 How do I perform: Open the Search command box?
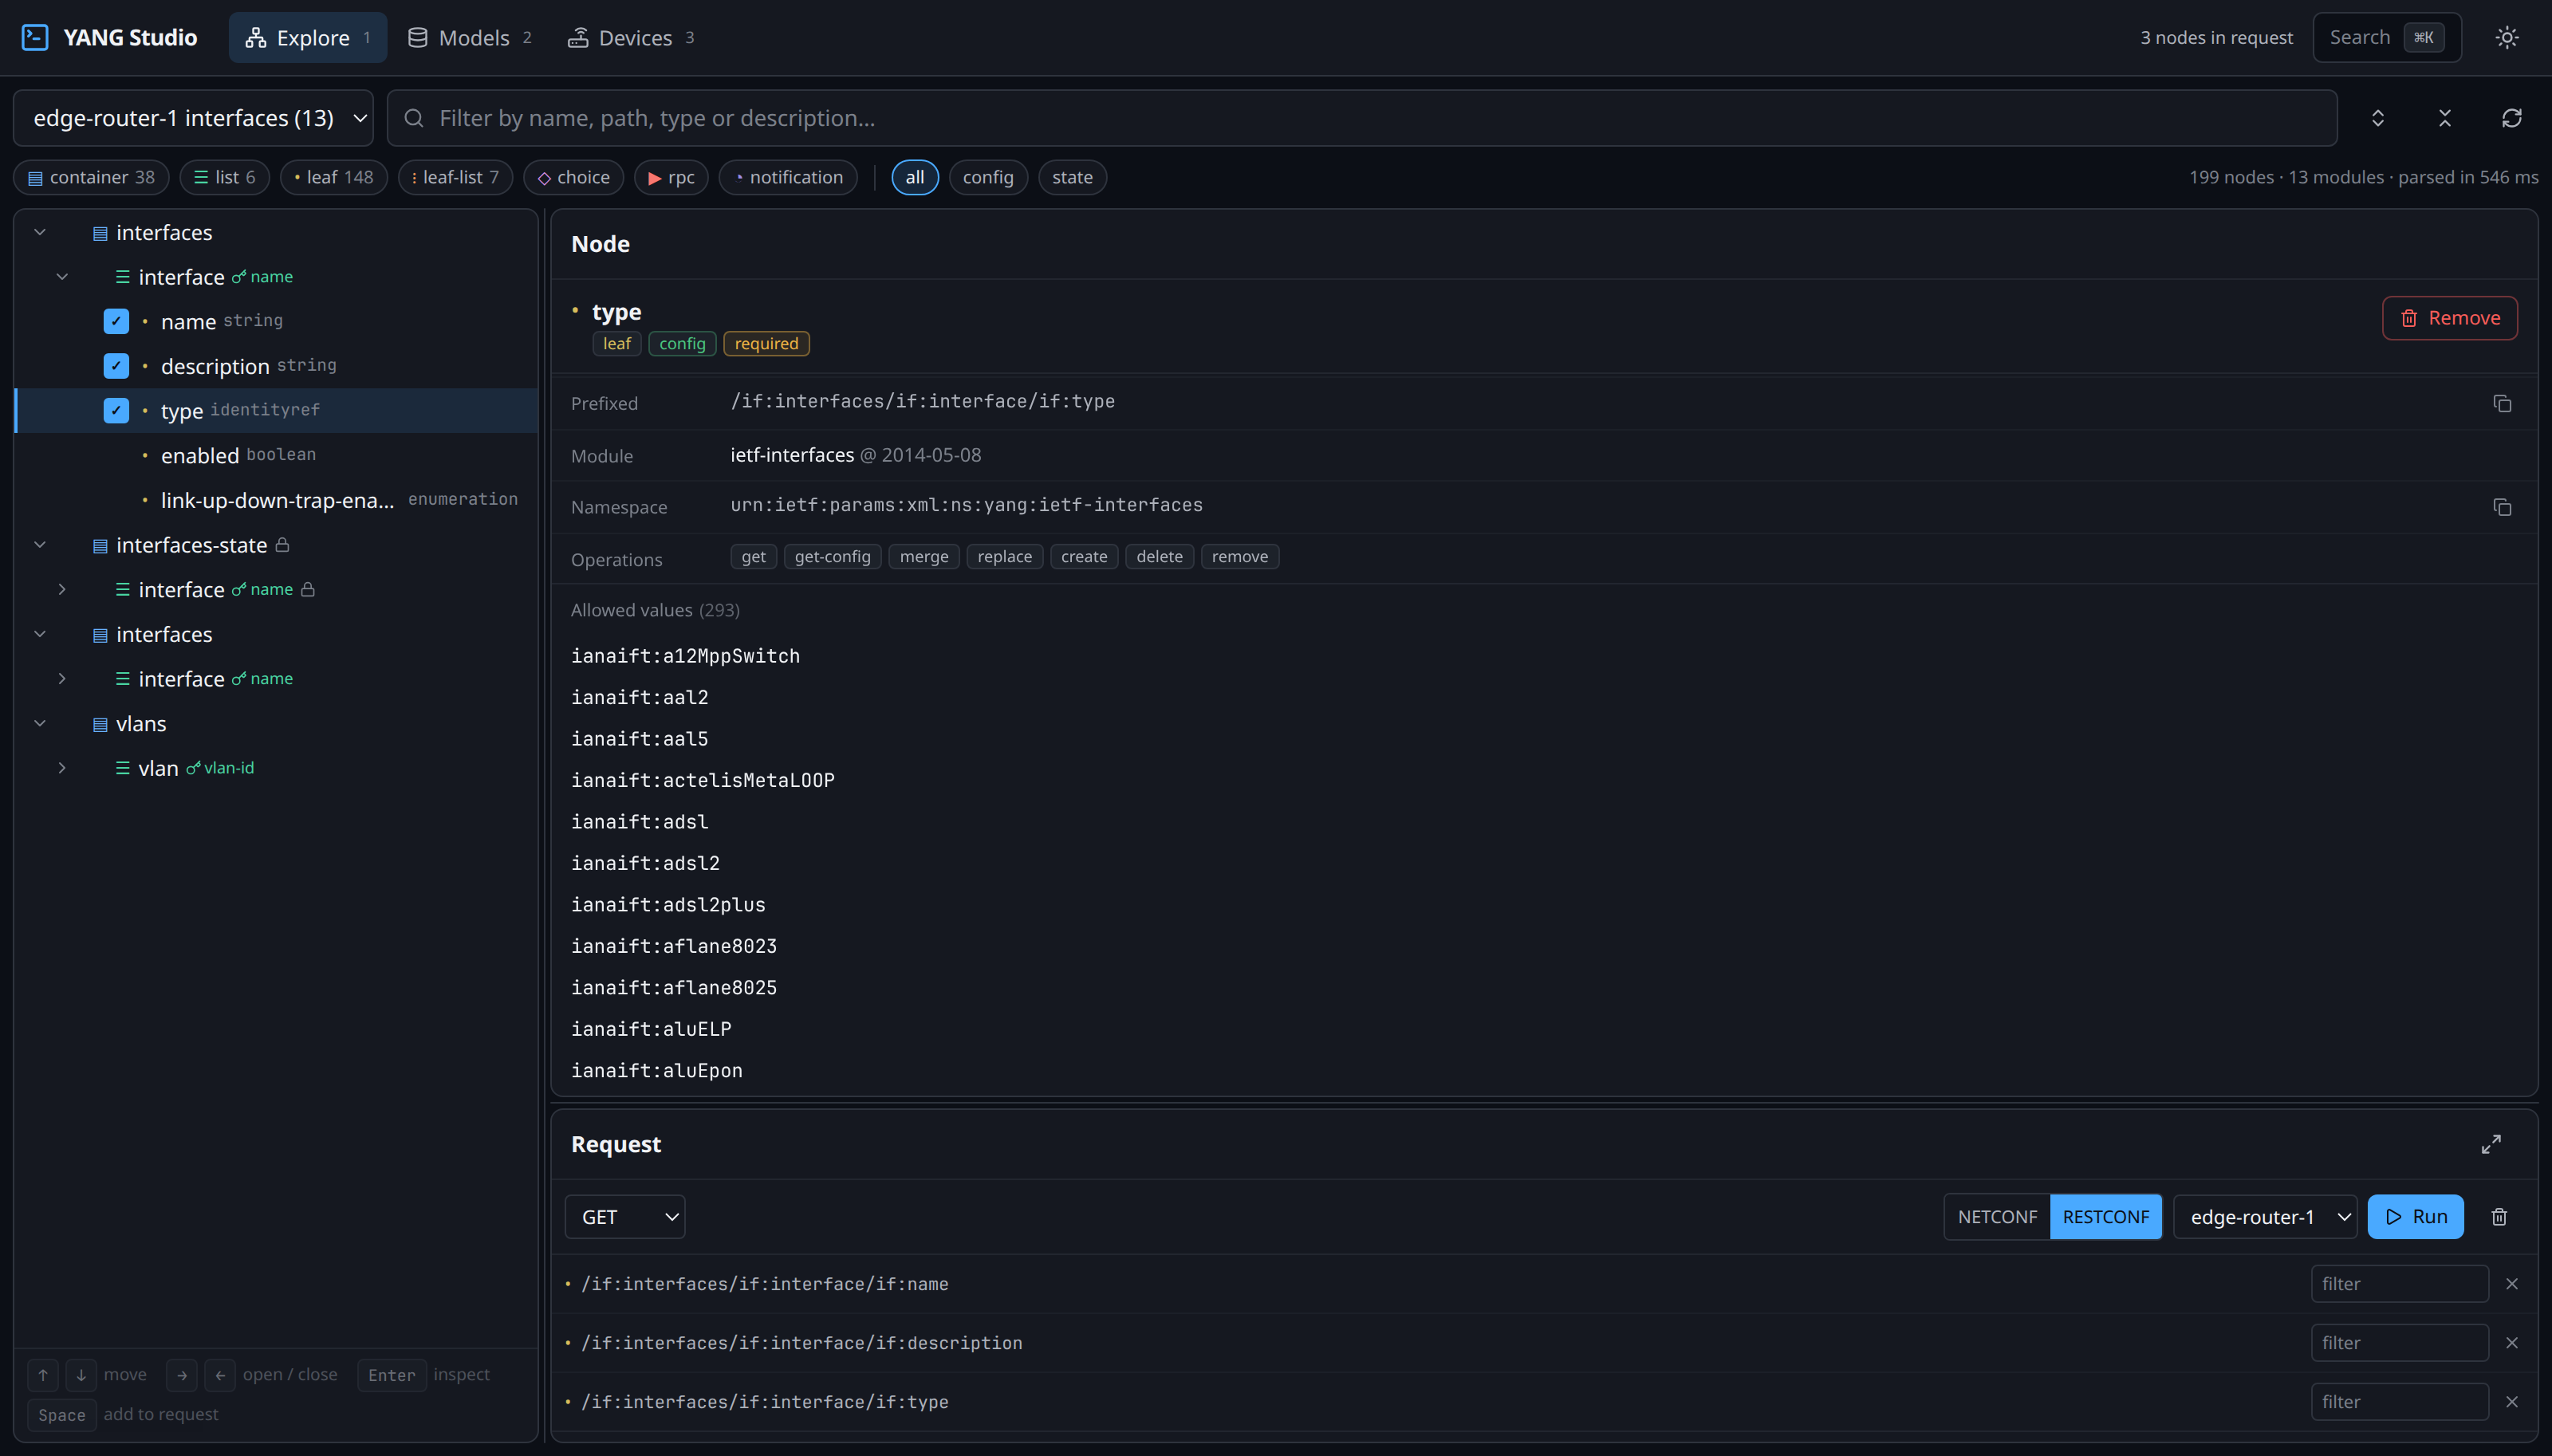coord(2386,38)
